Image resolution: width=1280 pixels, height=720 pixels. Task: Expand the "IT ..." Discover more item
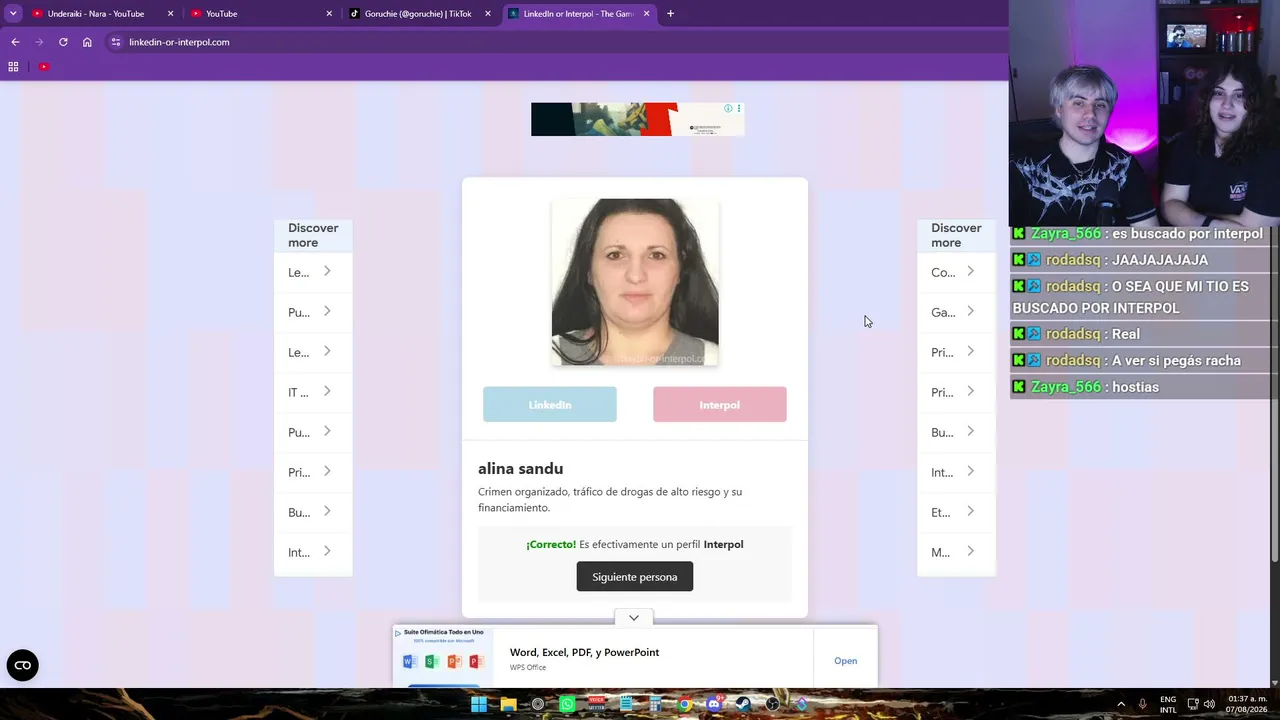click(x=313, y=392)
